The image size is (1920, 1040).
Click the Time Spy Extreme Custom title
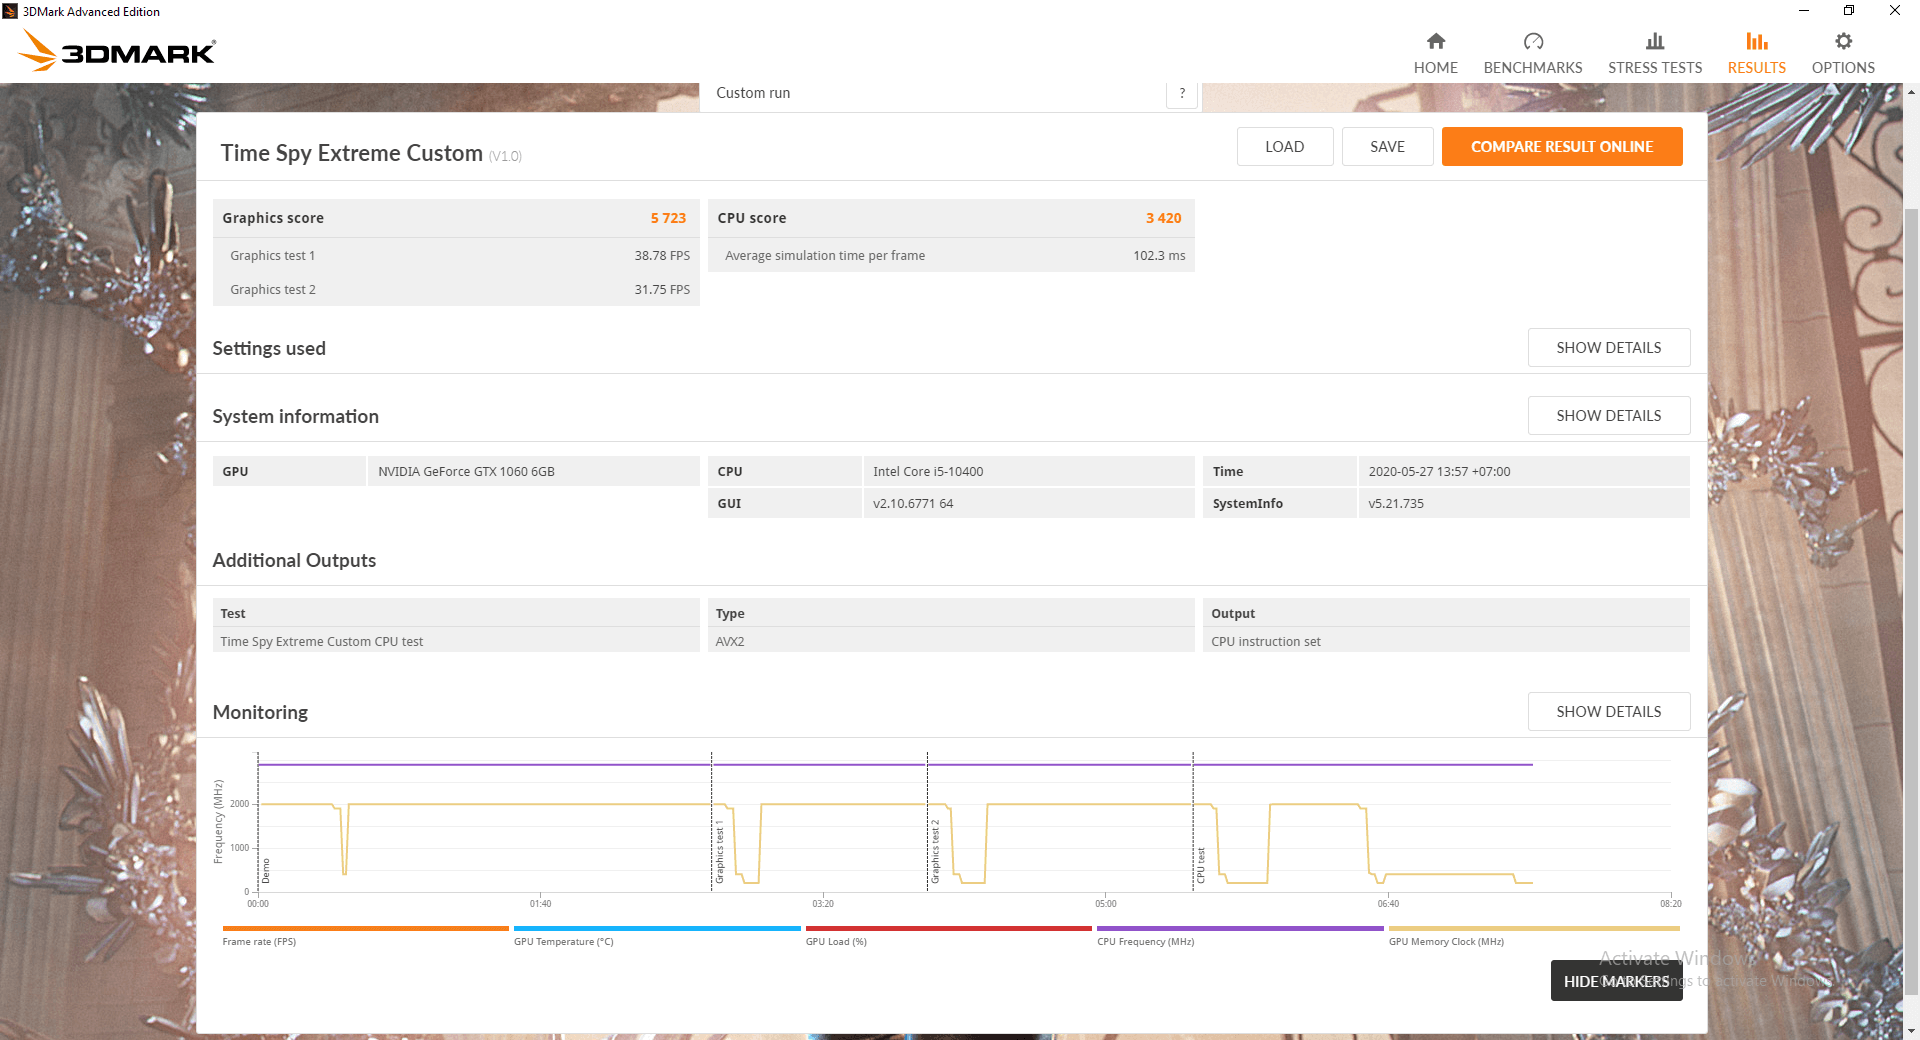click(x=351, y=153)
